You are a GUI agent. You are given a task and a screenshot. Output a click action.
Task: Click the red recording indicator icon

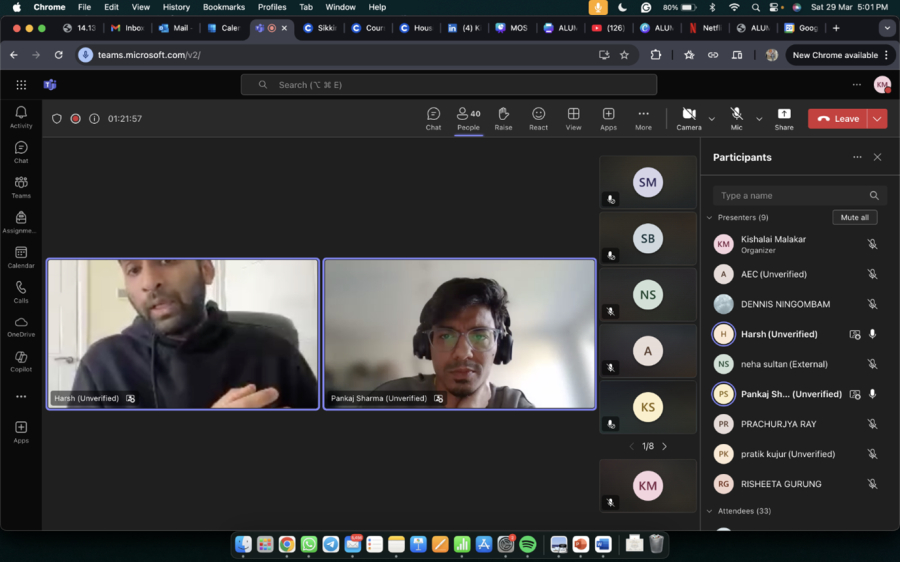coord(75,119)
